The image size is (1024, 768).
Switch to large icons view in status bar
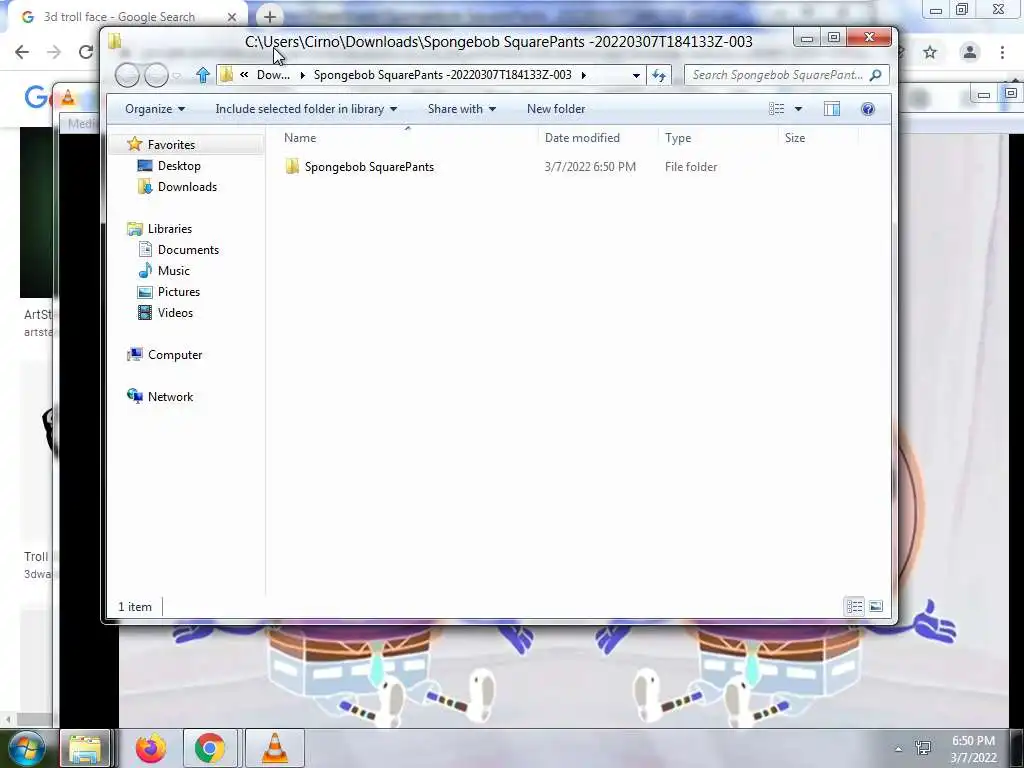coord(876,607)
